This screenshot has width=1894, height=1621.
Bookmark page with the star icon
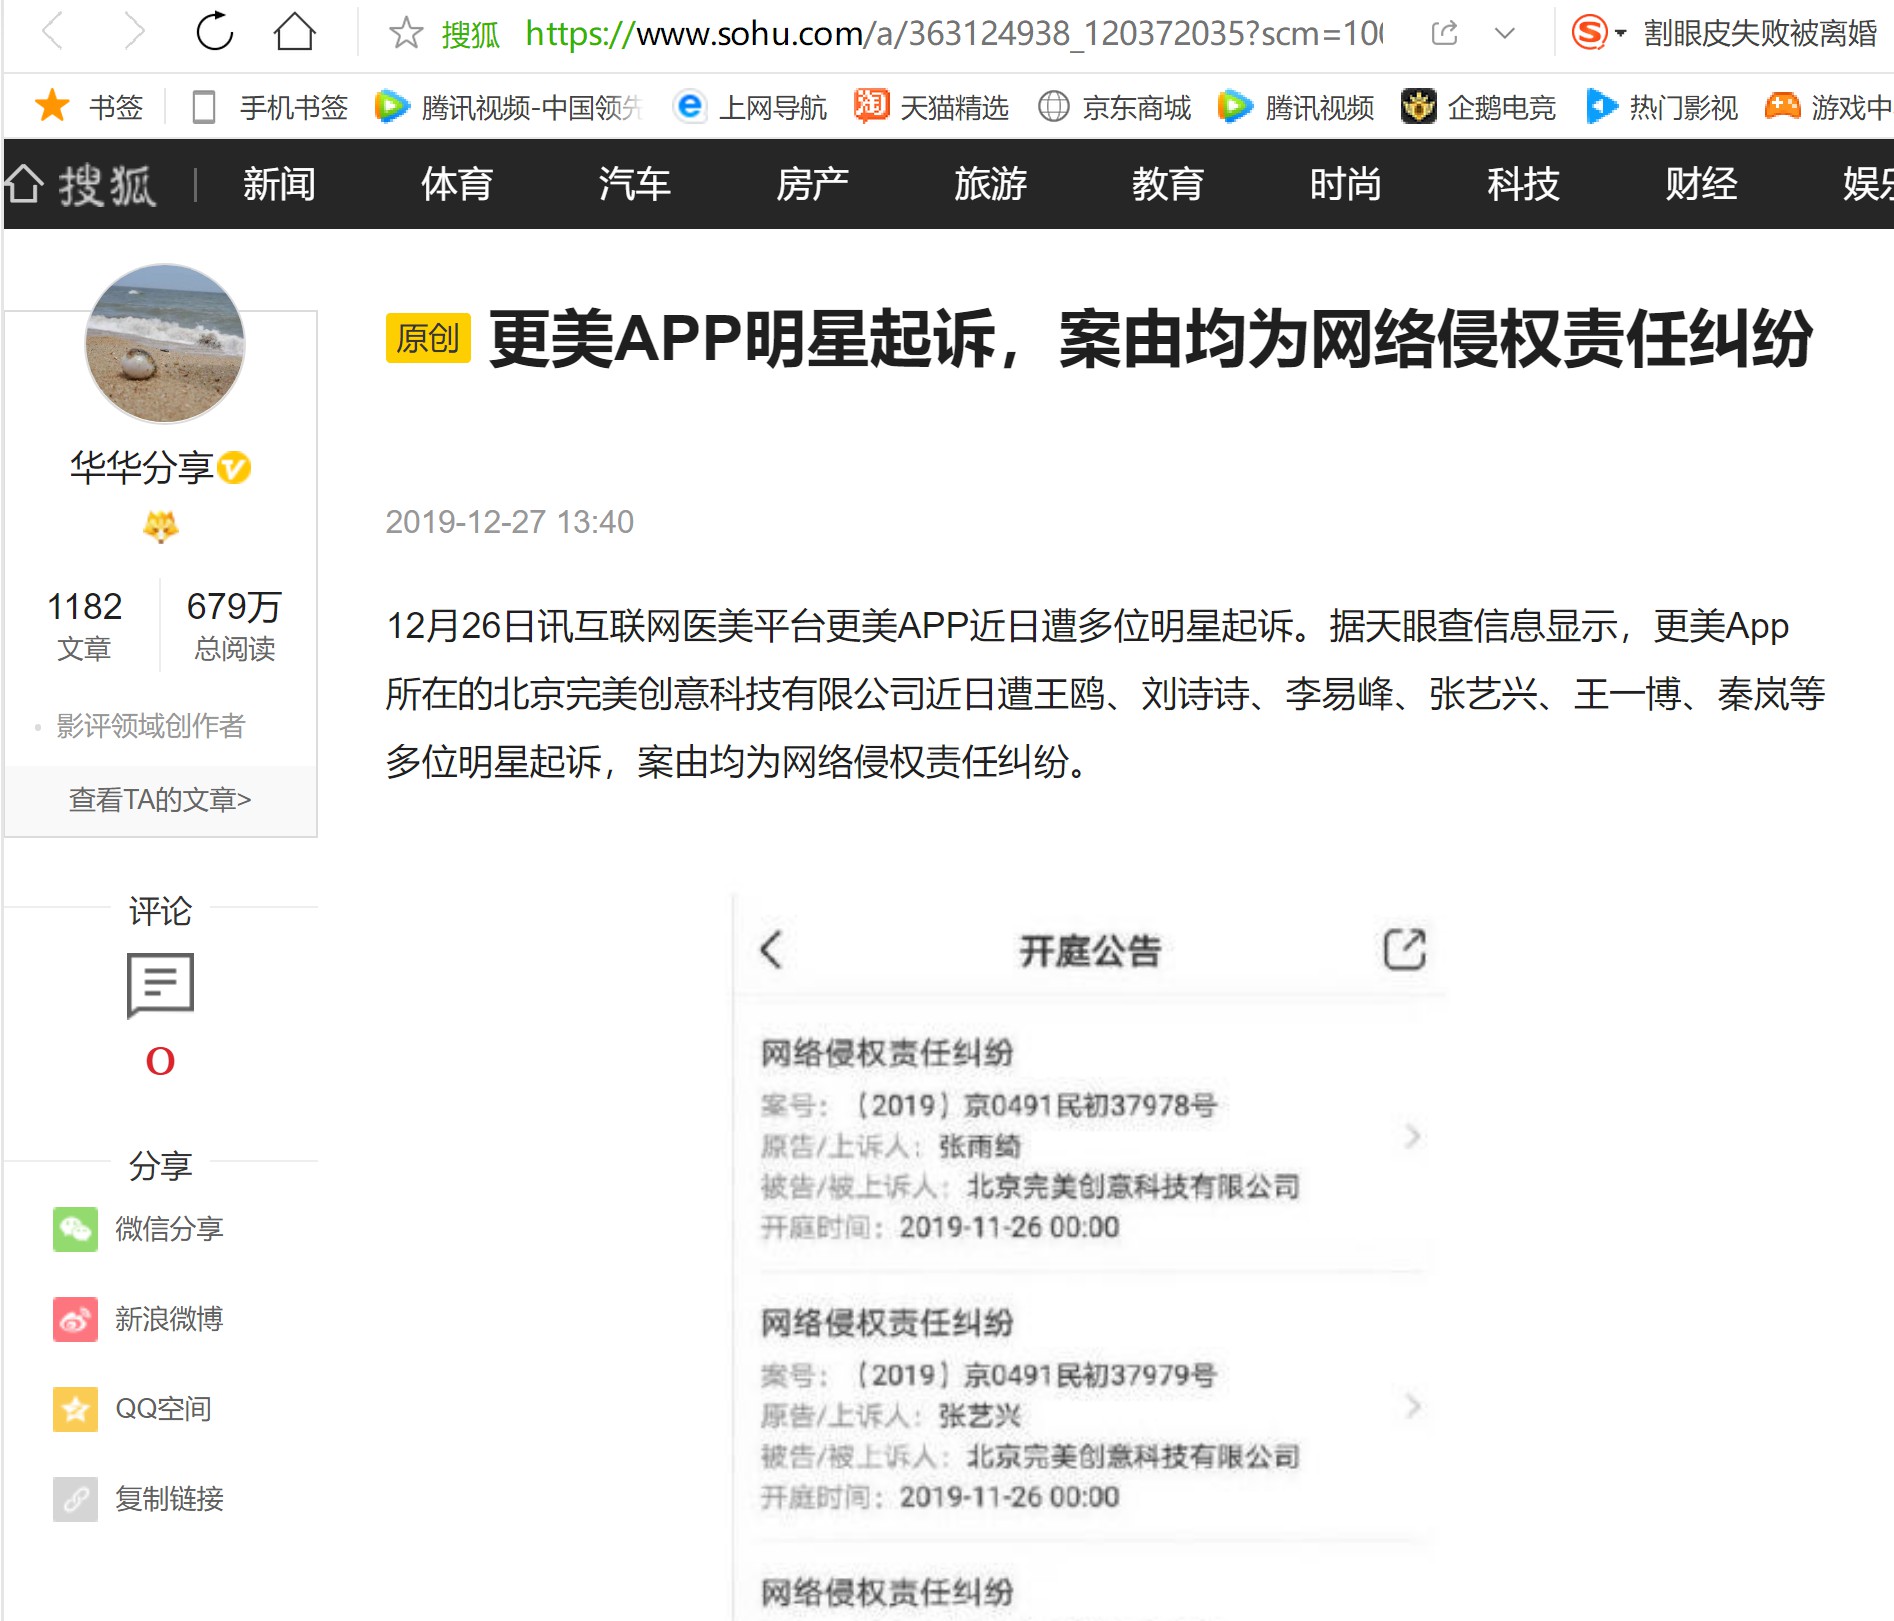tap(406, 33)
